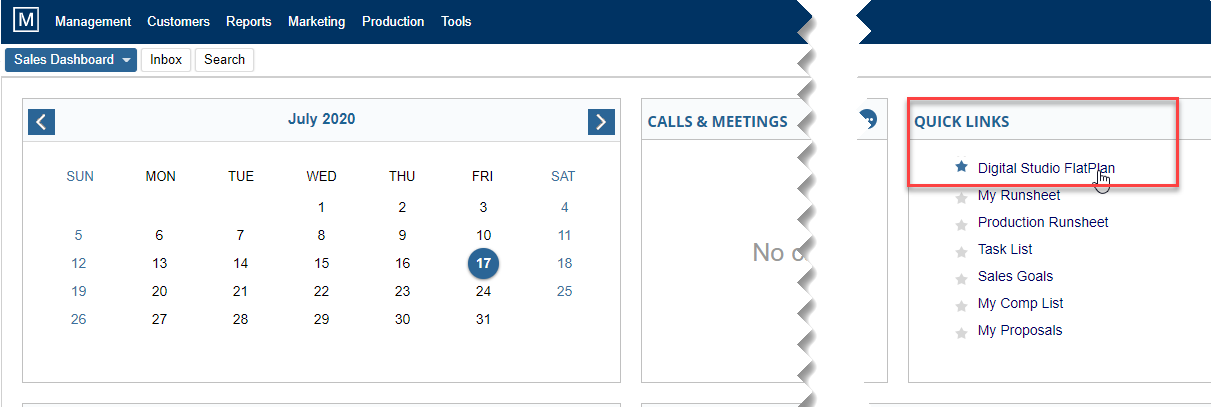Viewport: 1211px width, 407px height.
Task: Expand the Sales Dashboard dropdown
Action: coord(71,60)
